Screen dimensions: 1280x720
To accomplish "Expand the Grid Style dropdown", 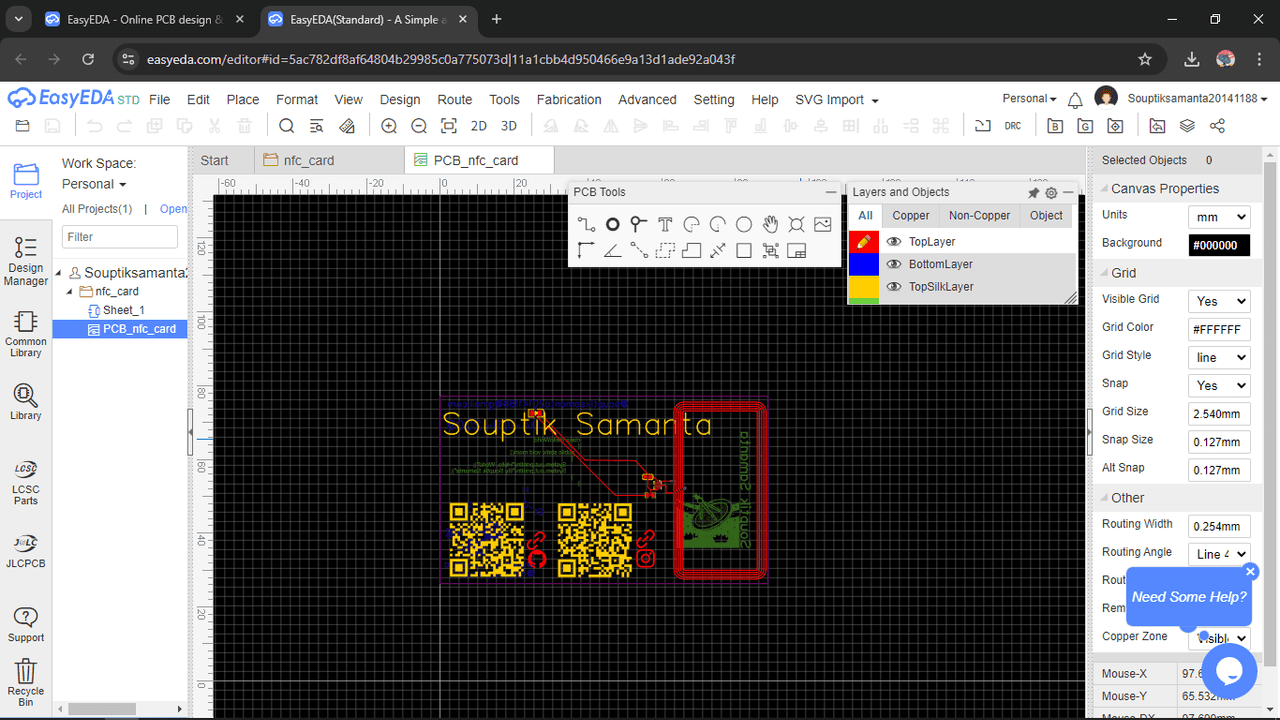I will pyautogui.click(x=1219, y=357).
